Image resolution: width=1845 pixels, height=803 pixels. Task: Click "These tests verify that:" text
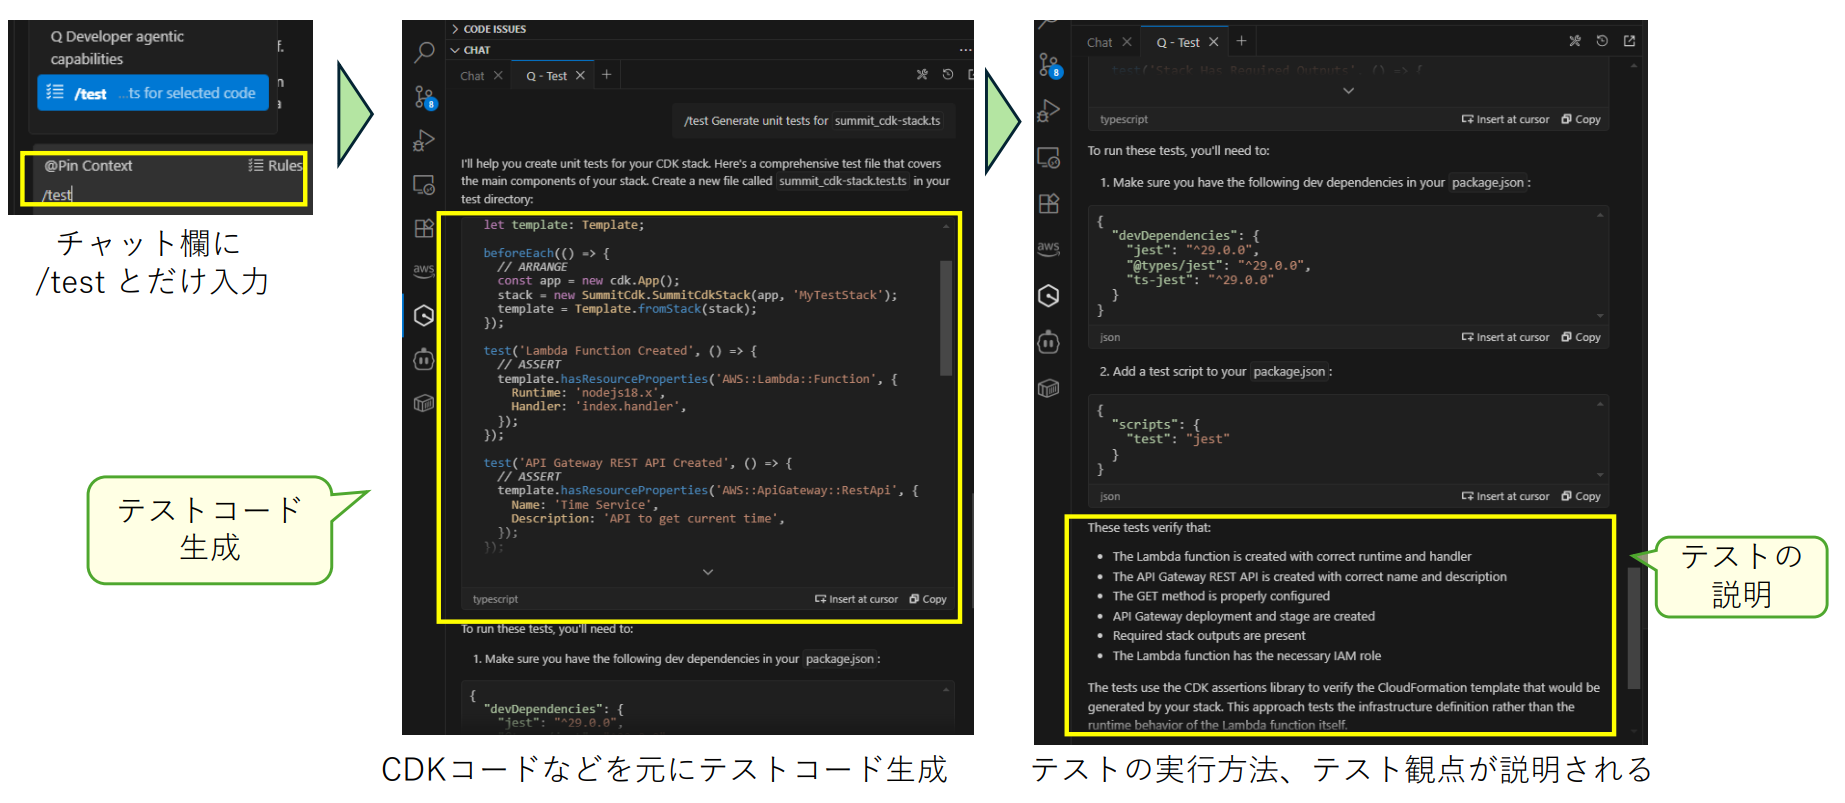click(x=1149, y=527)
